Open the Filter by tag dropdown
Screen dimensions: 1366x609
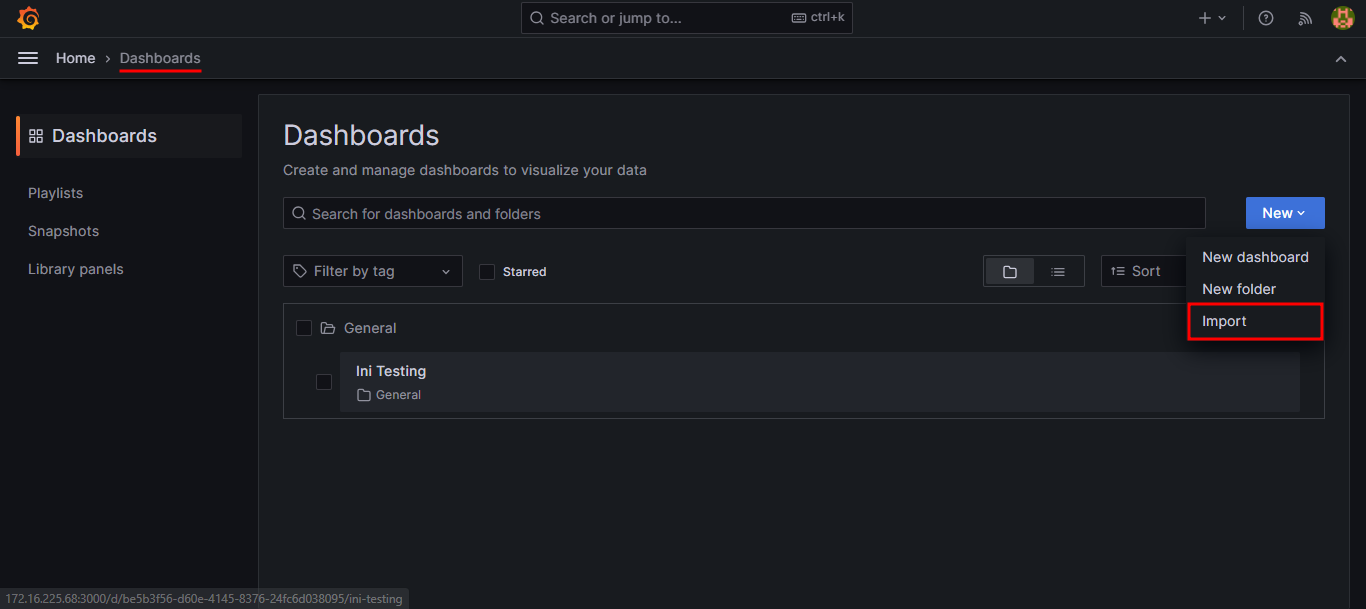coord(372,271)
